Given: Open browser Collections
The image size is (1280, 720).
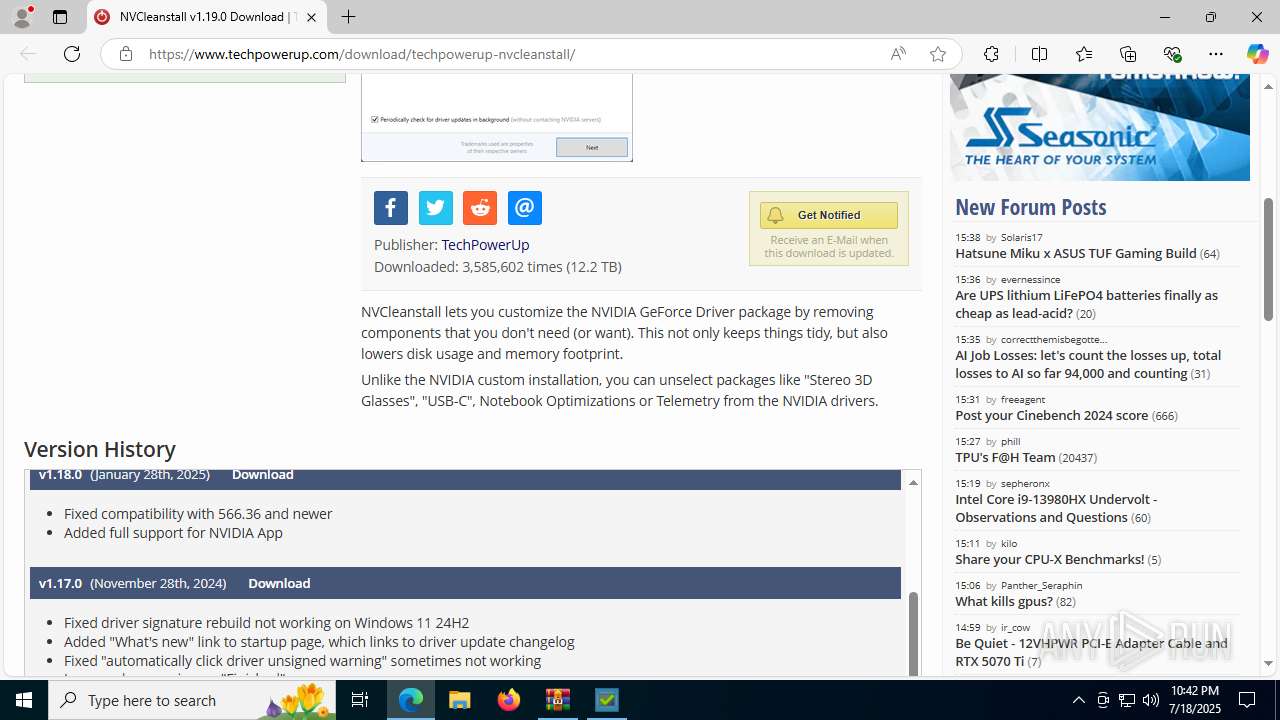Looking at the screenshot, I should coord(1128,54).
